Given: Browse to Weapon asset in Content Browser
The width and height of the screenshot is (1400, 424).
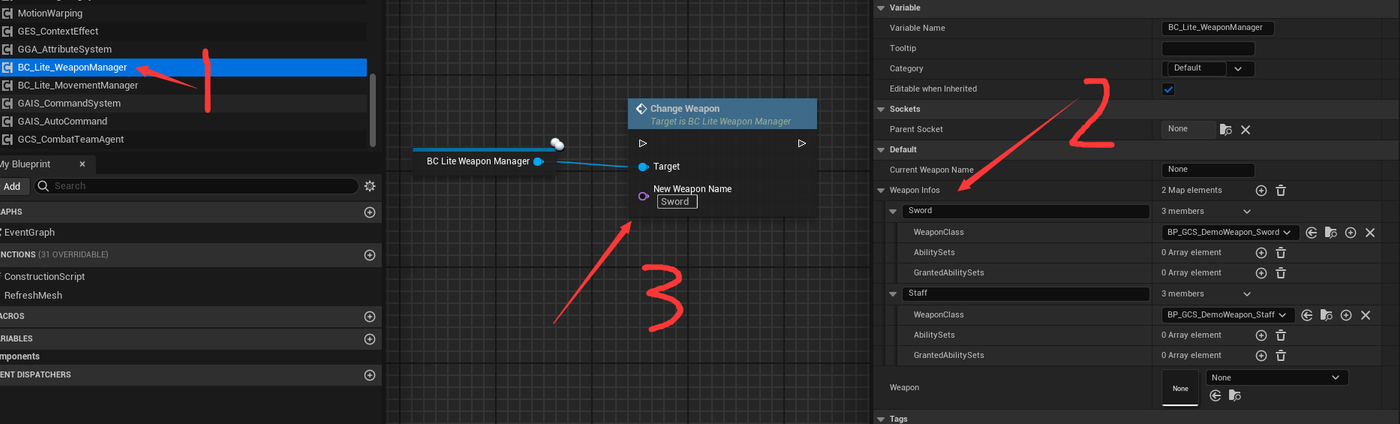Looking at the screenshot, I should tap(1235, 396).
